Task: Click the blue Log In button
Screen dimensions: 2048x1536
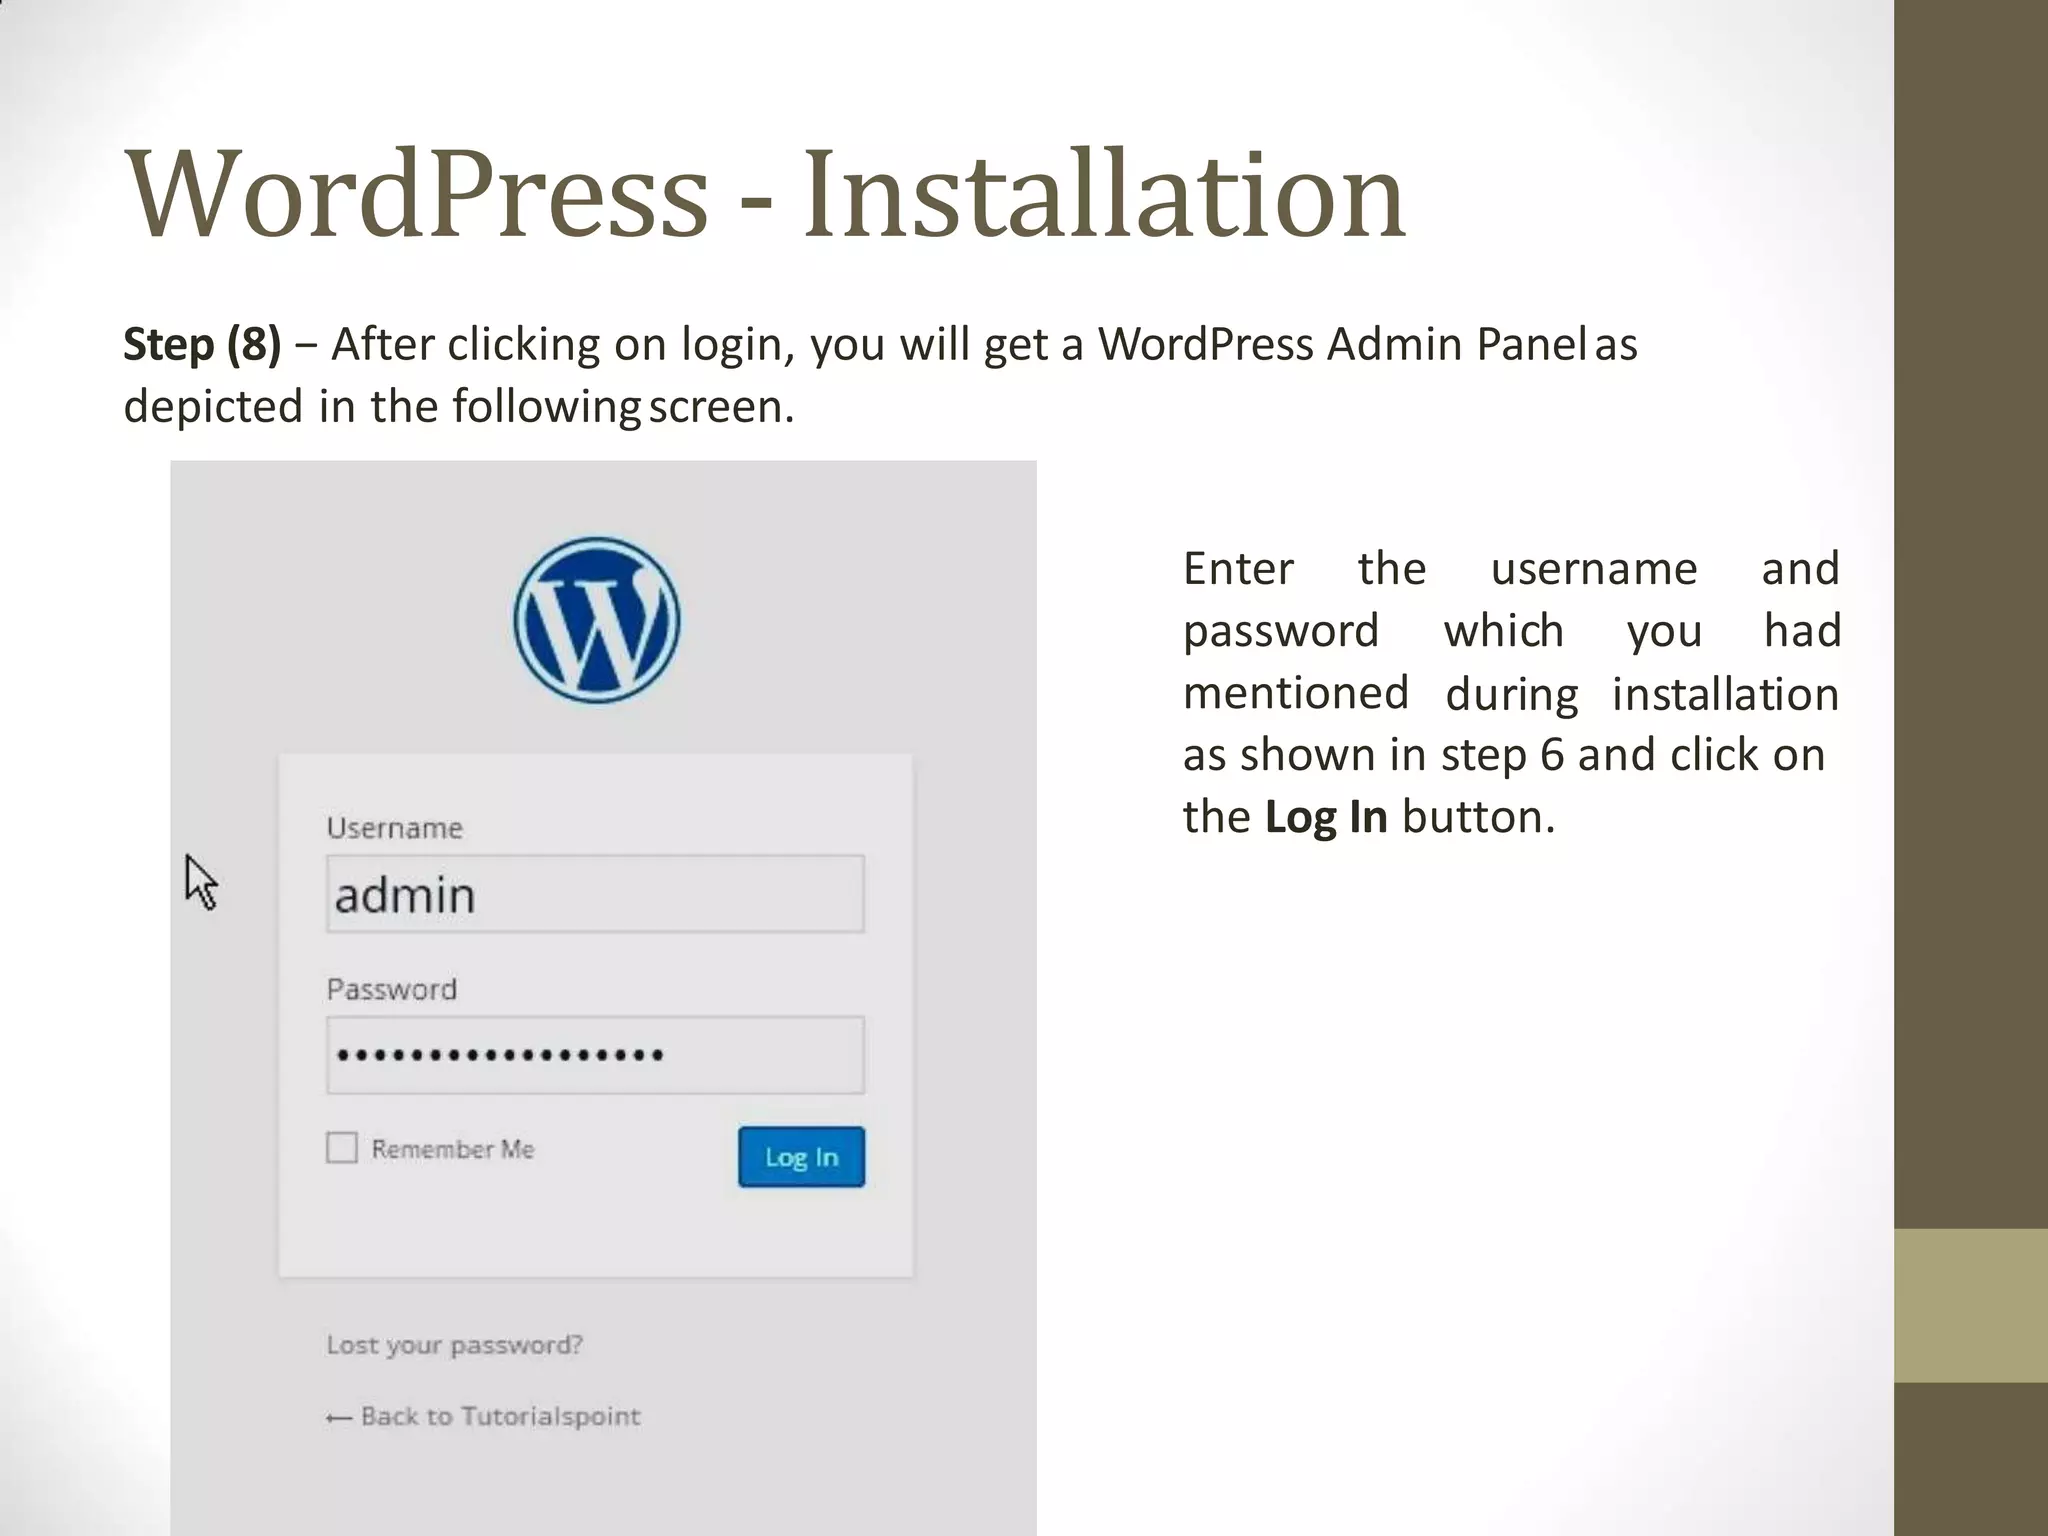Action: click(801, 1157)
